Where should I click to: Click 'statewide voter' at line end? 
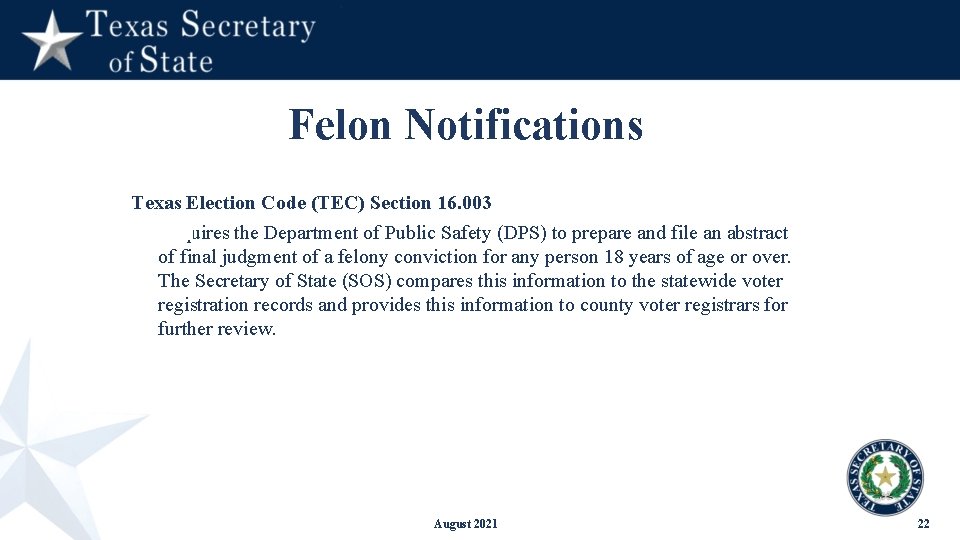722,281
